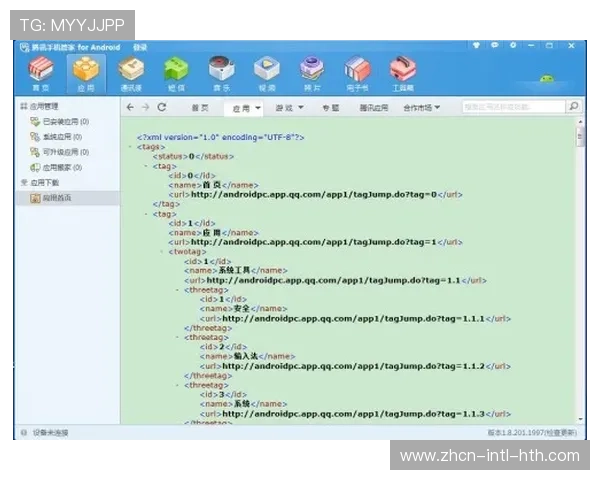Switch to the 专题 tab

coord(331,108)
